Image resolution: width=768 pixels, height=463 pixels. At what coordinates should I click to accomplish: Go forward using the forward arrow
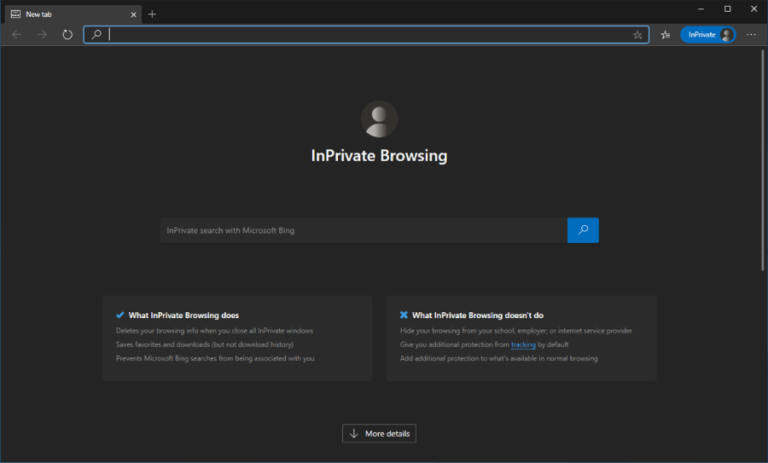(42, 34)
